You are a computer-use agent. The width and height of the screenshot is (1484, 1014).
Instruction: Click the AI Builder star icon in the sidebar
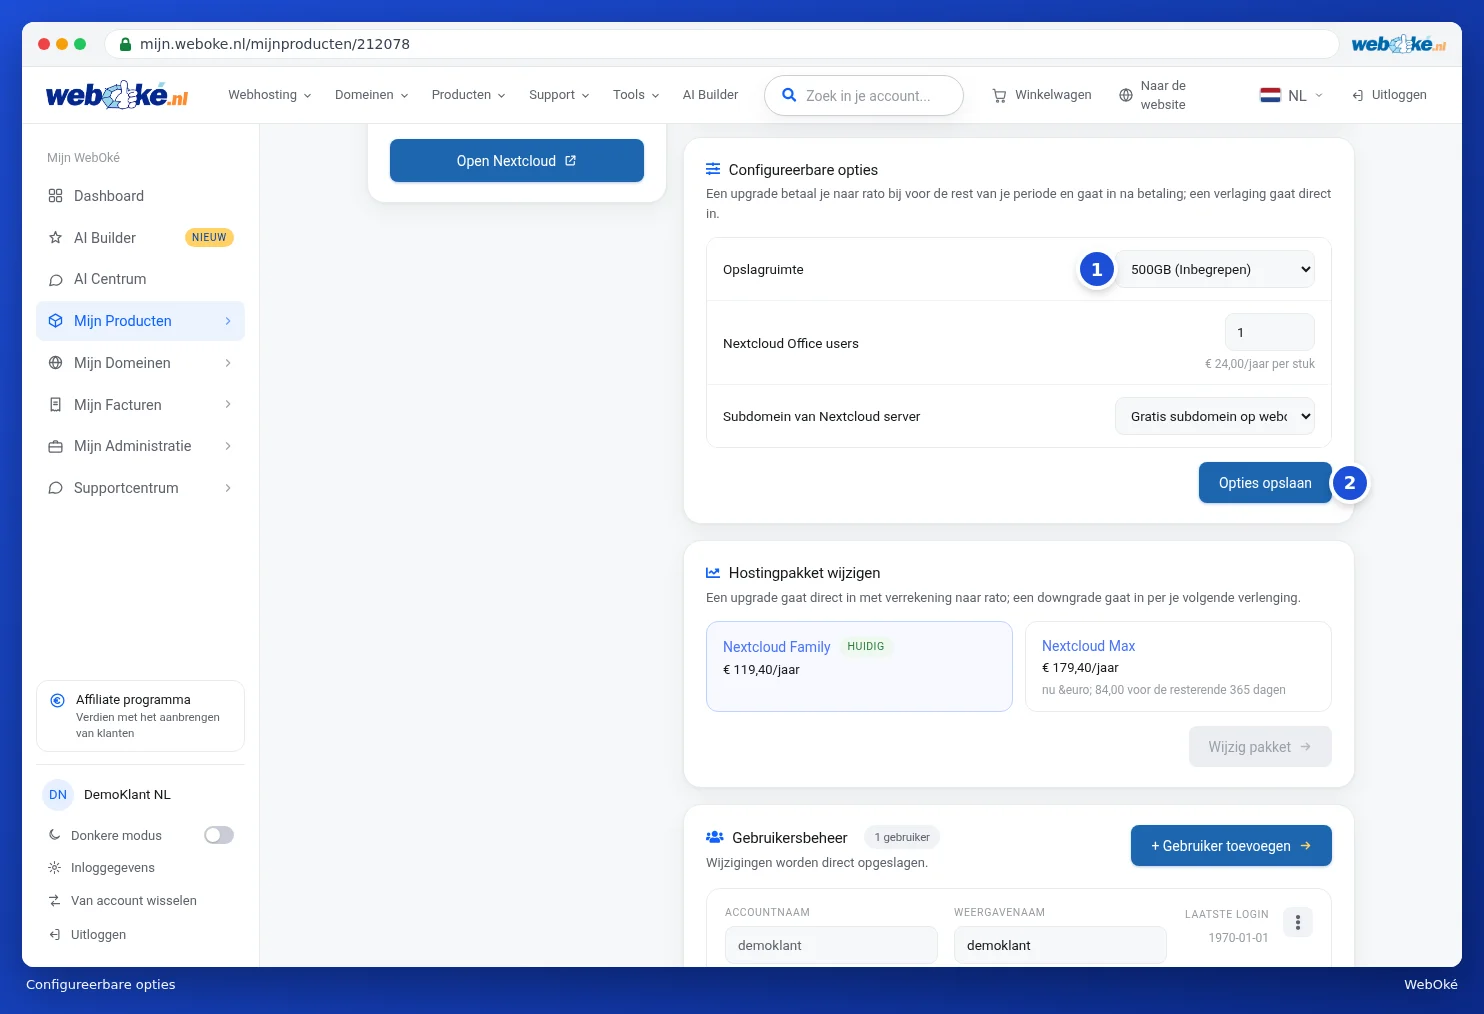[x=56, y=238]
